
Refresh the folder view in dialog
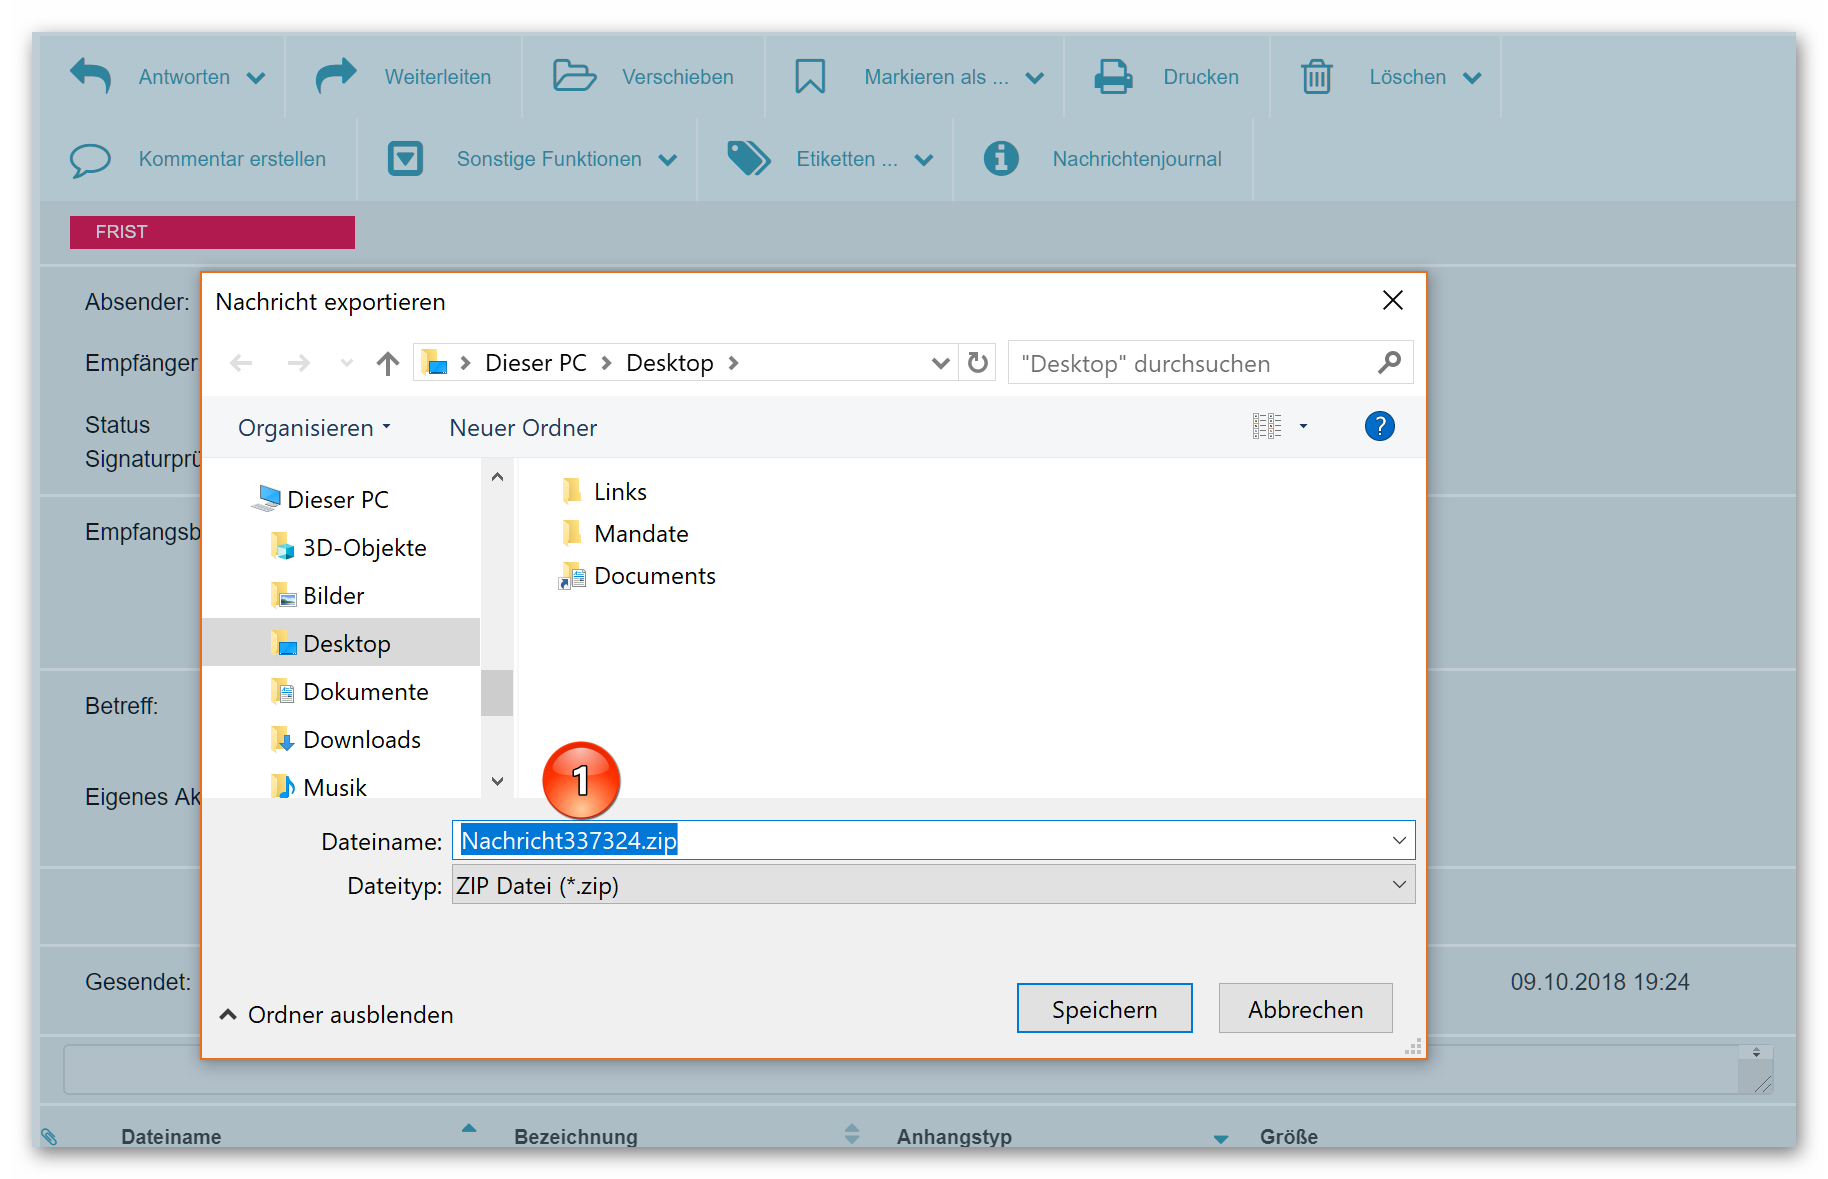coord(978,363)
